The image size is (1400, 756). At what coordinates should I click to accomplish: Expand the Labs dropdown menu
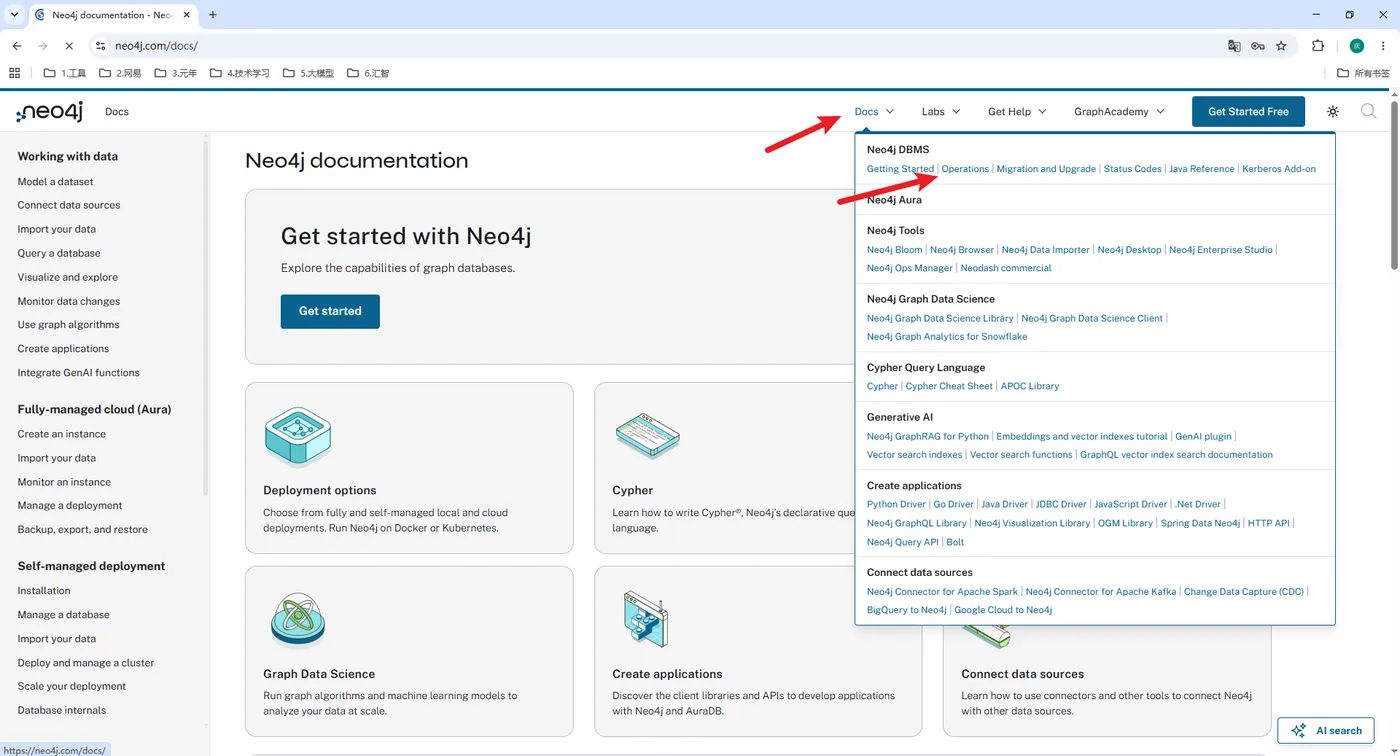click(x=941, y=112)
